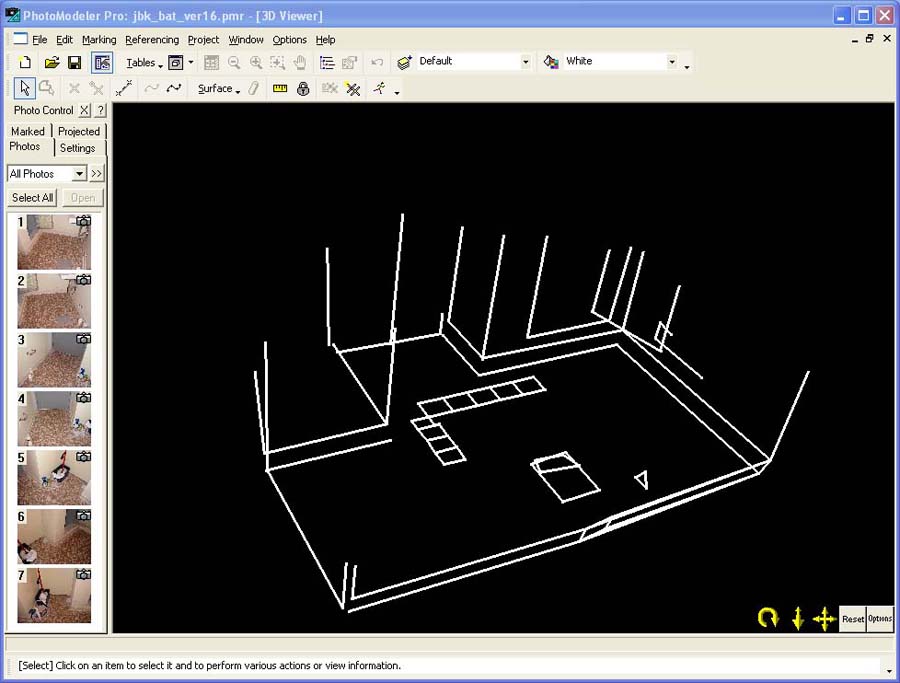Toggle the Photo Control panel toolbar icon
This screenshot has width=900, height=683.
coord(102,62)
